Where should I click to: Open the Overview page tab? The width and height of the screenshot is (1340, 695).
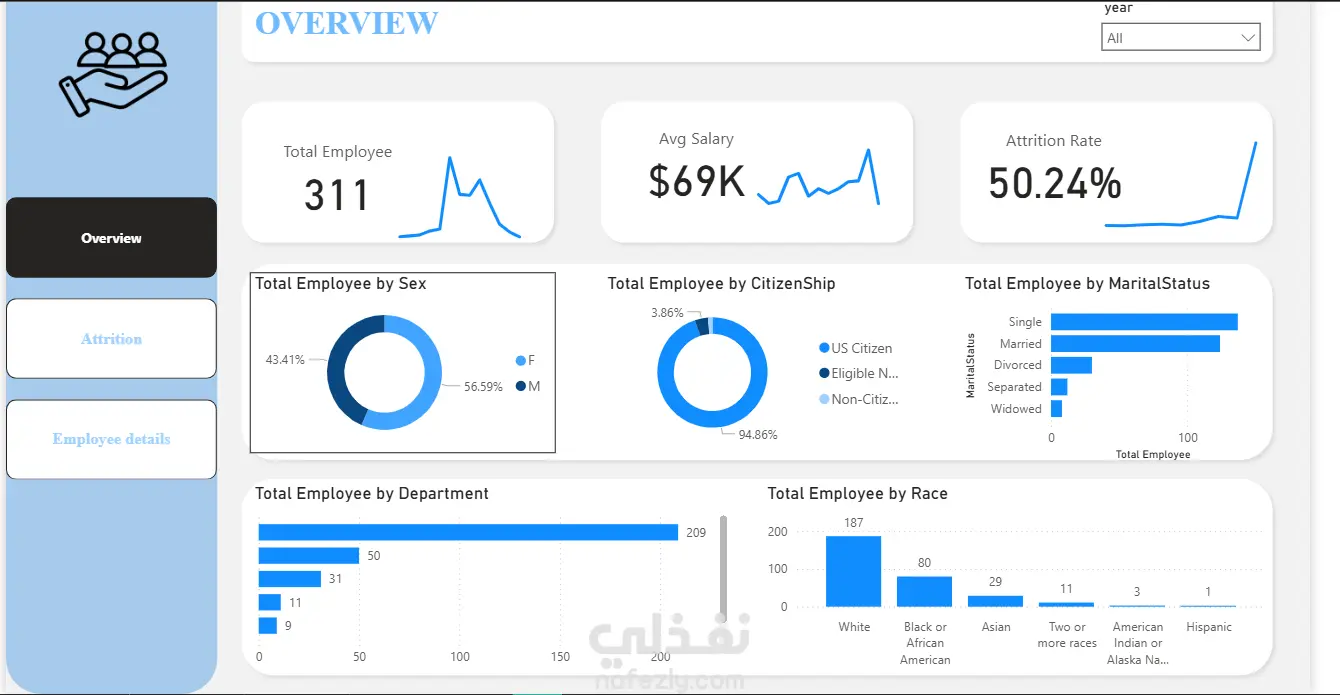(x=111, y=238)
